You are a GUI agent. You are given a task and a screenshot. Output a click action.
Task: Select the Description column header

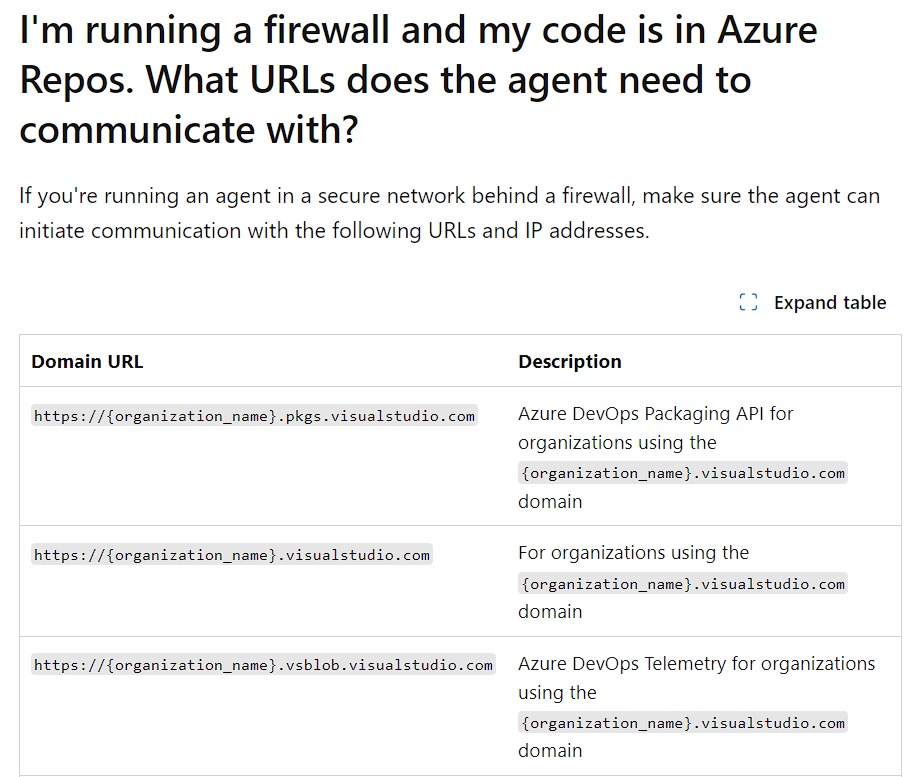(569, 362)
